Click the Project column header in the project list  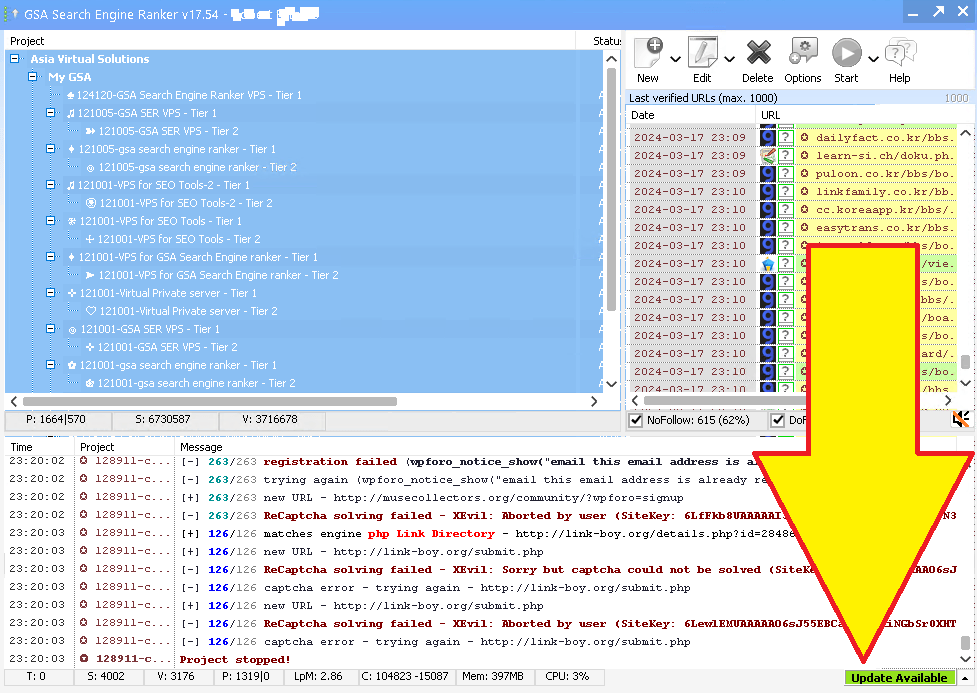click(x=27, y=41)
